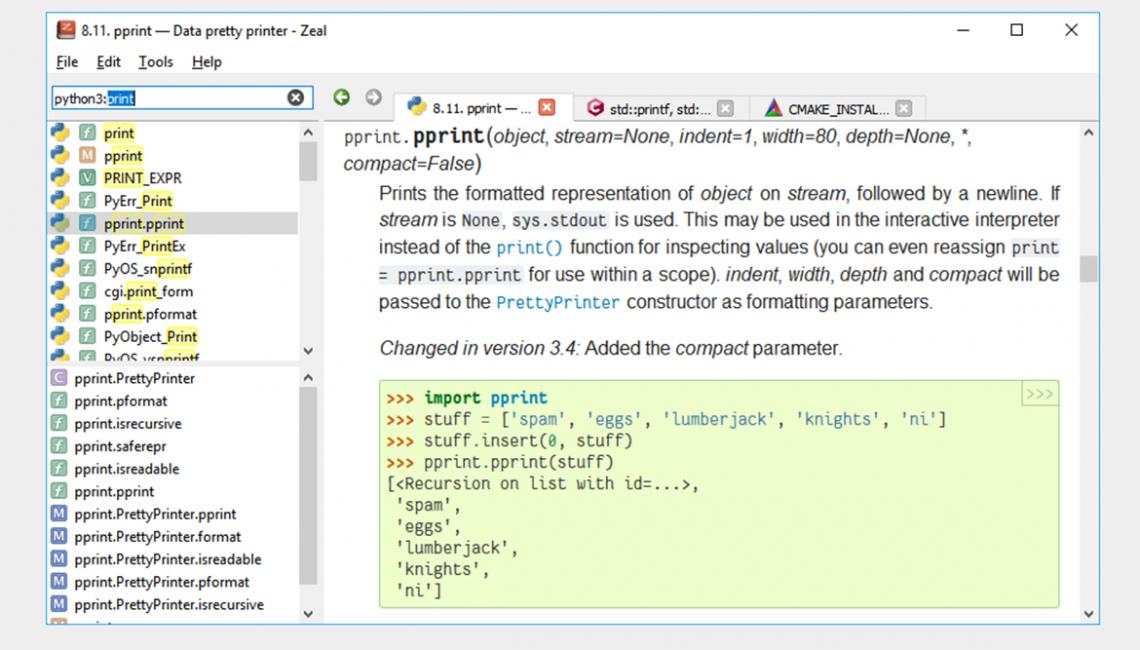Select the print function result

point(173,133)
